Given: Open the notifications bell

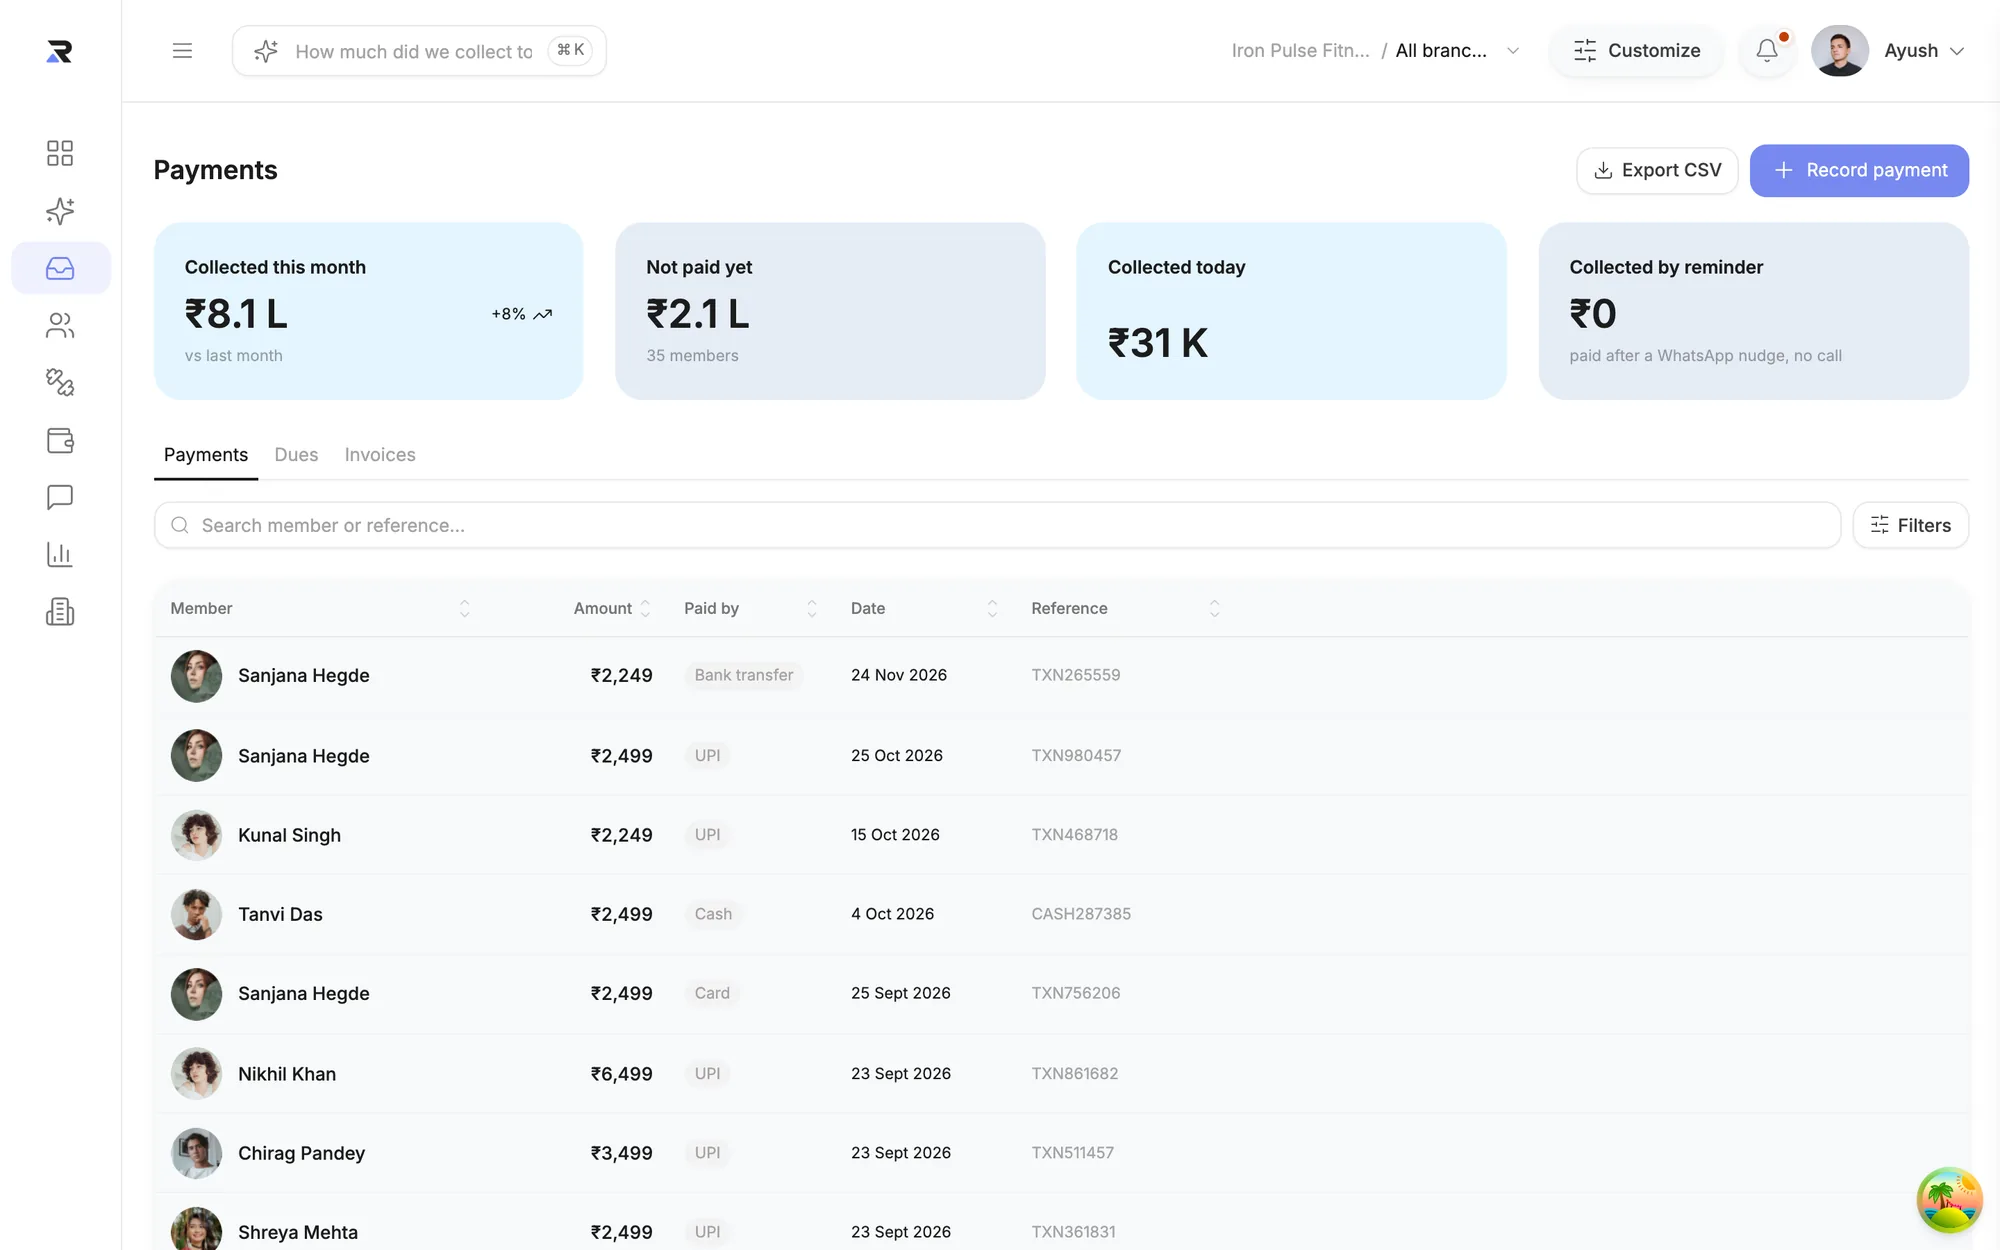Looking at the screenshot, I should (x=1767, y=50).
